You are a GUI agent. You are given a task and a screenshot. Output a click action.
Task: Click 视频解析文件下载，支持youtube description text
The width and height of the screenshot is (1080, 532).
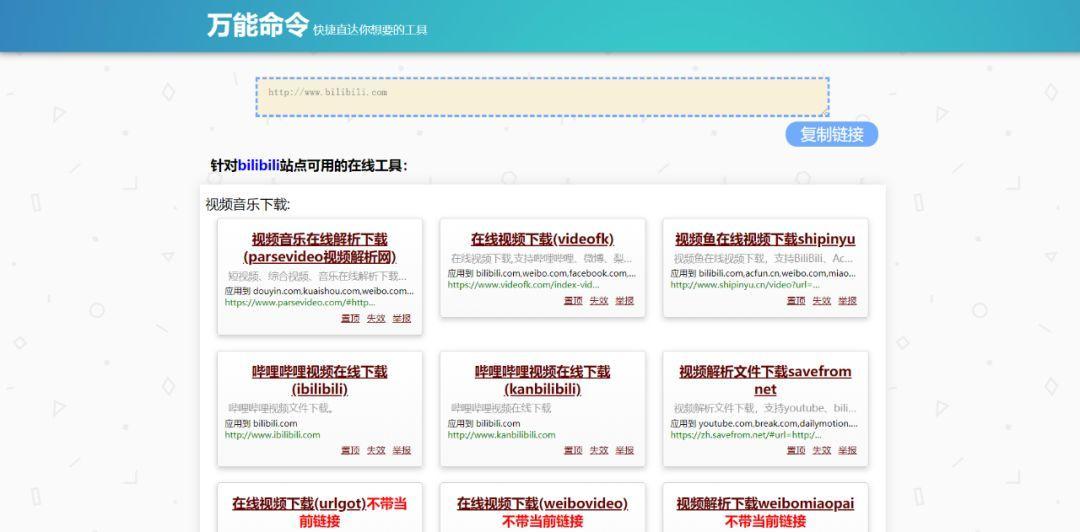coord(765,408)
